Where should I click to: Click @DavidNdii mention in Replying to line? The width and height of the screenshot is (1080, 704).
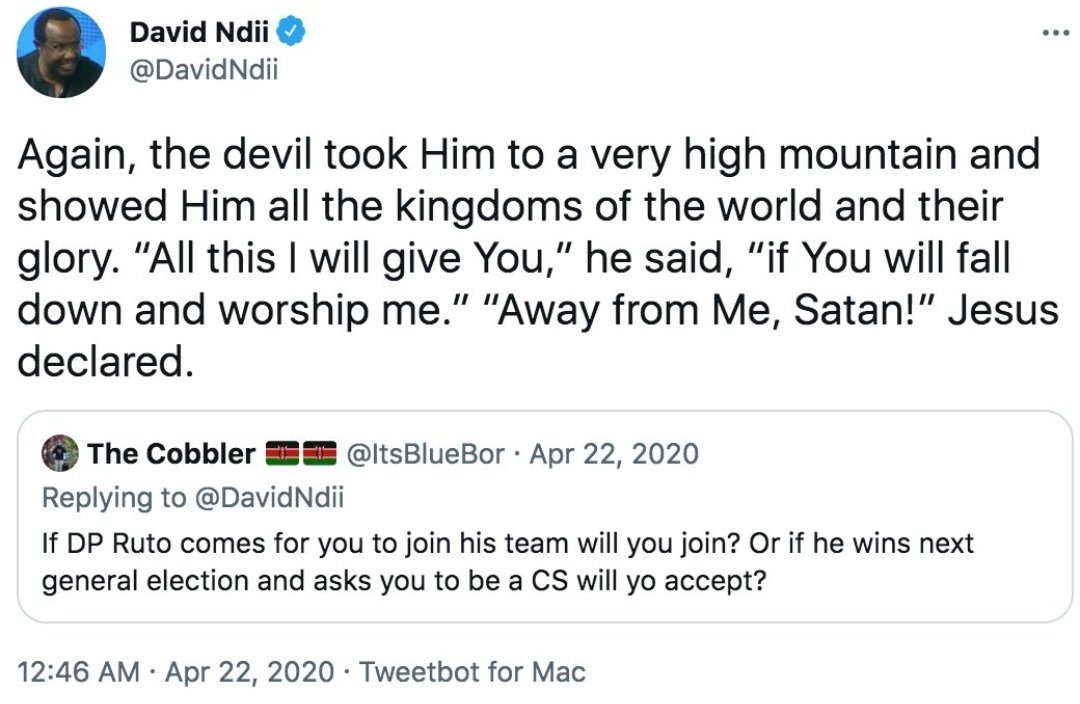pyautogui.click(x=269, y=497)
